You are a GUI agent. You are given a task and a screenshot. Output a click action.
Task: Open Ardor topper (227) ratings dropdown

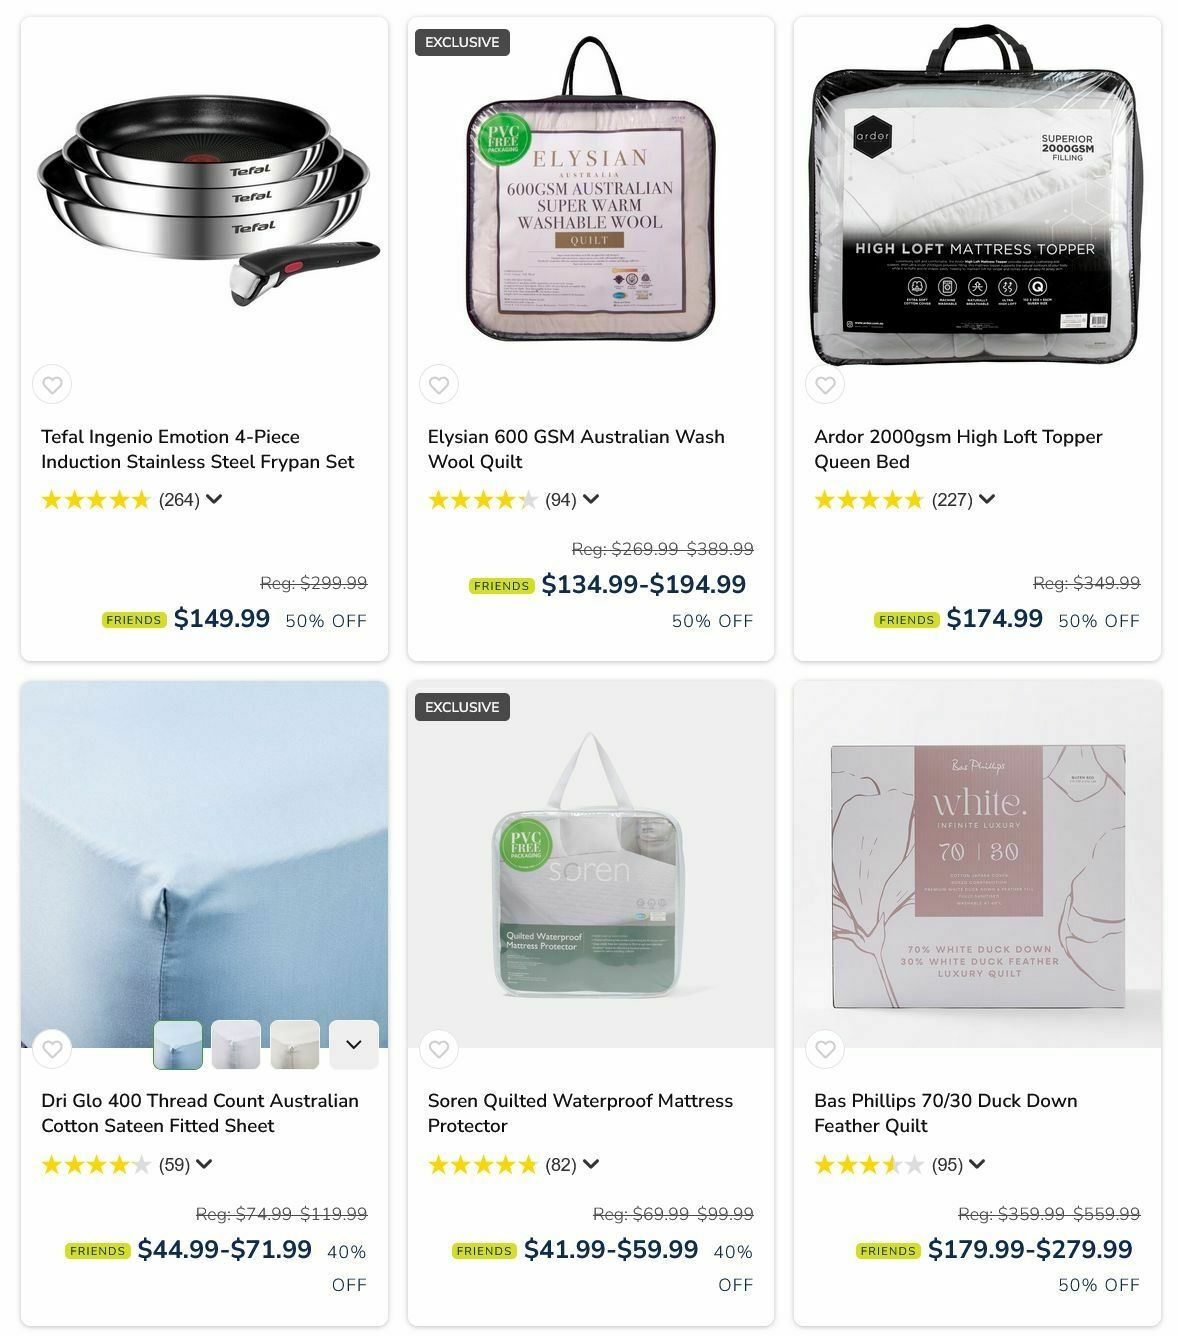point(987,499)
